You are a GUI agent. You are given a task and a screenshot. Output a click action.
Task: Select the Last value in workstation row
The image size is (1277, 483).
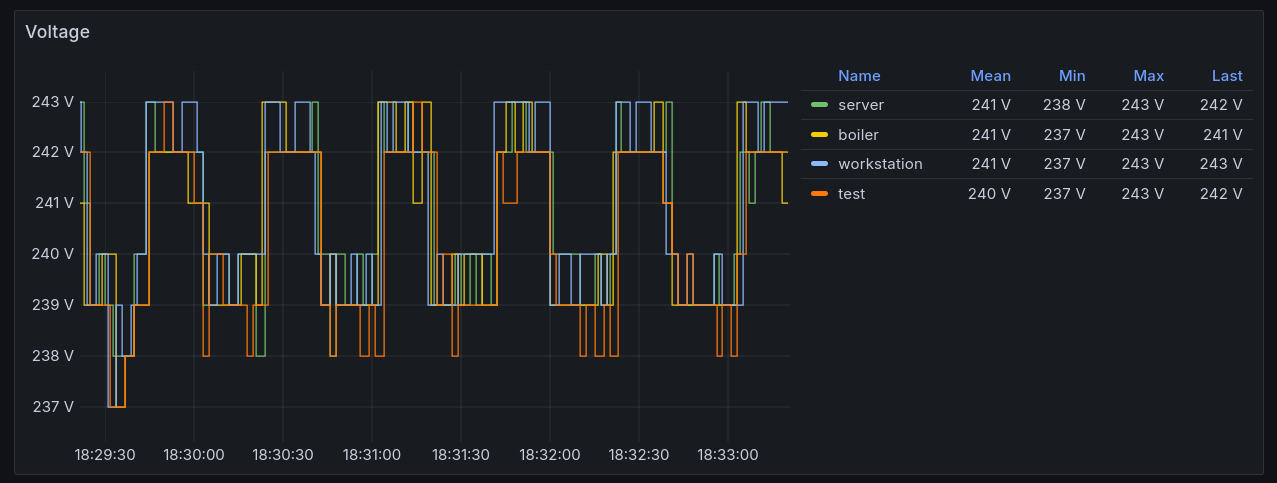(x=1226, y=164)
